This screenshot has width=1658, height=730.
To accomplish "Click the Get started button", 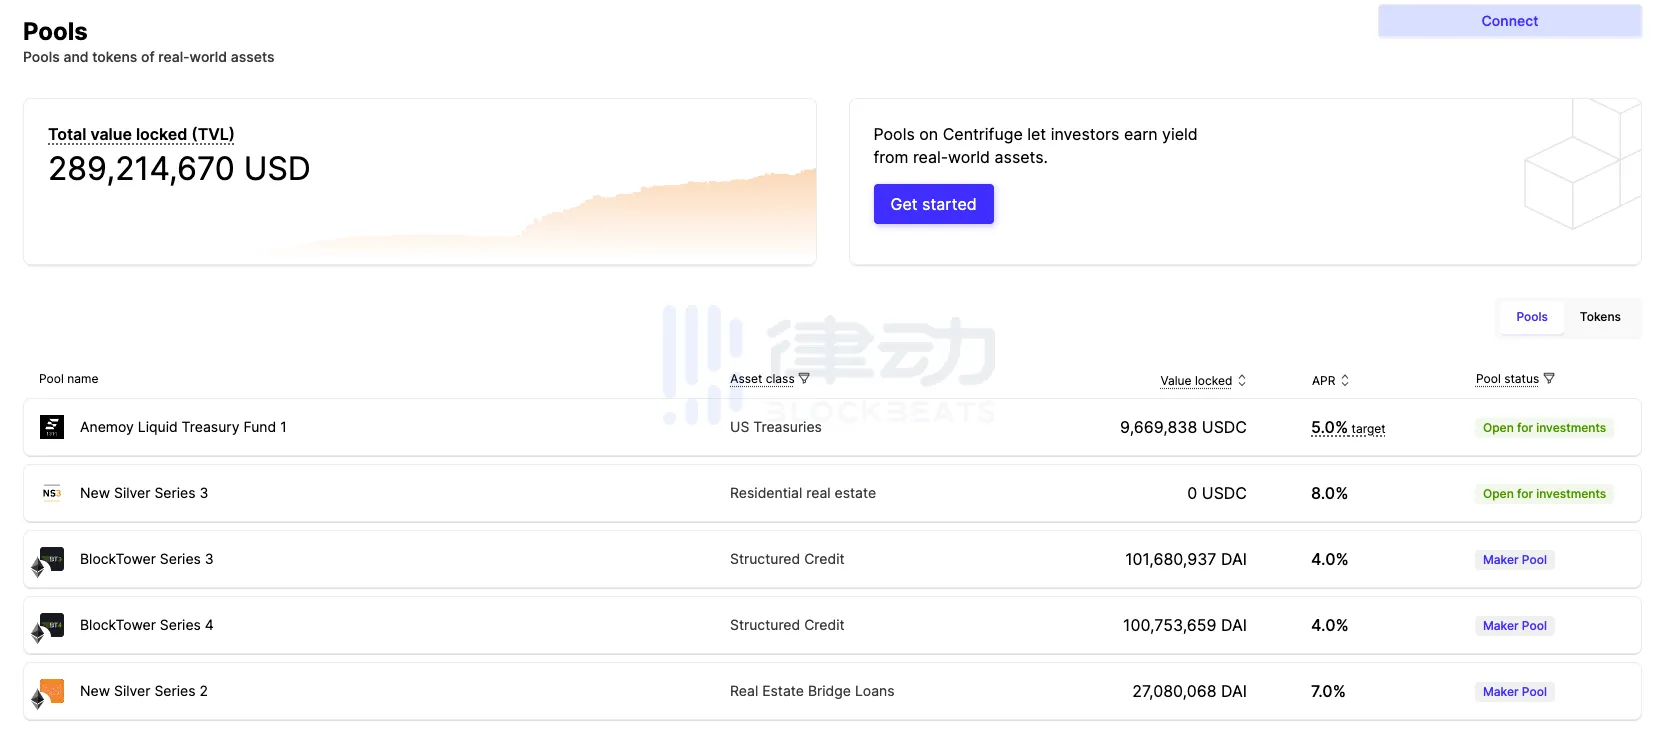I will click(x=933, y=204).
